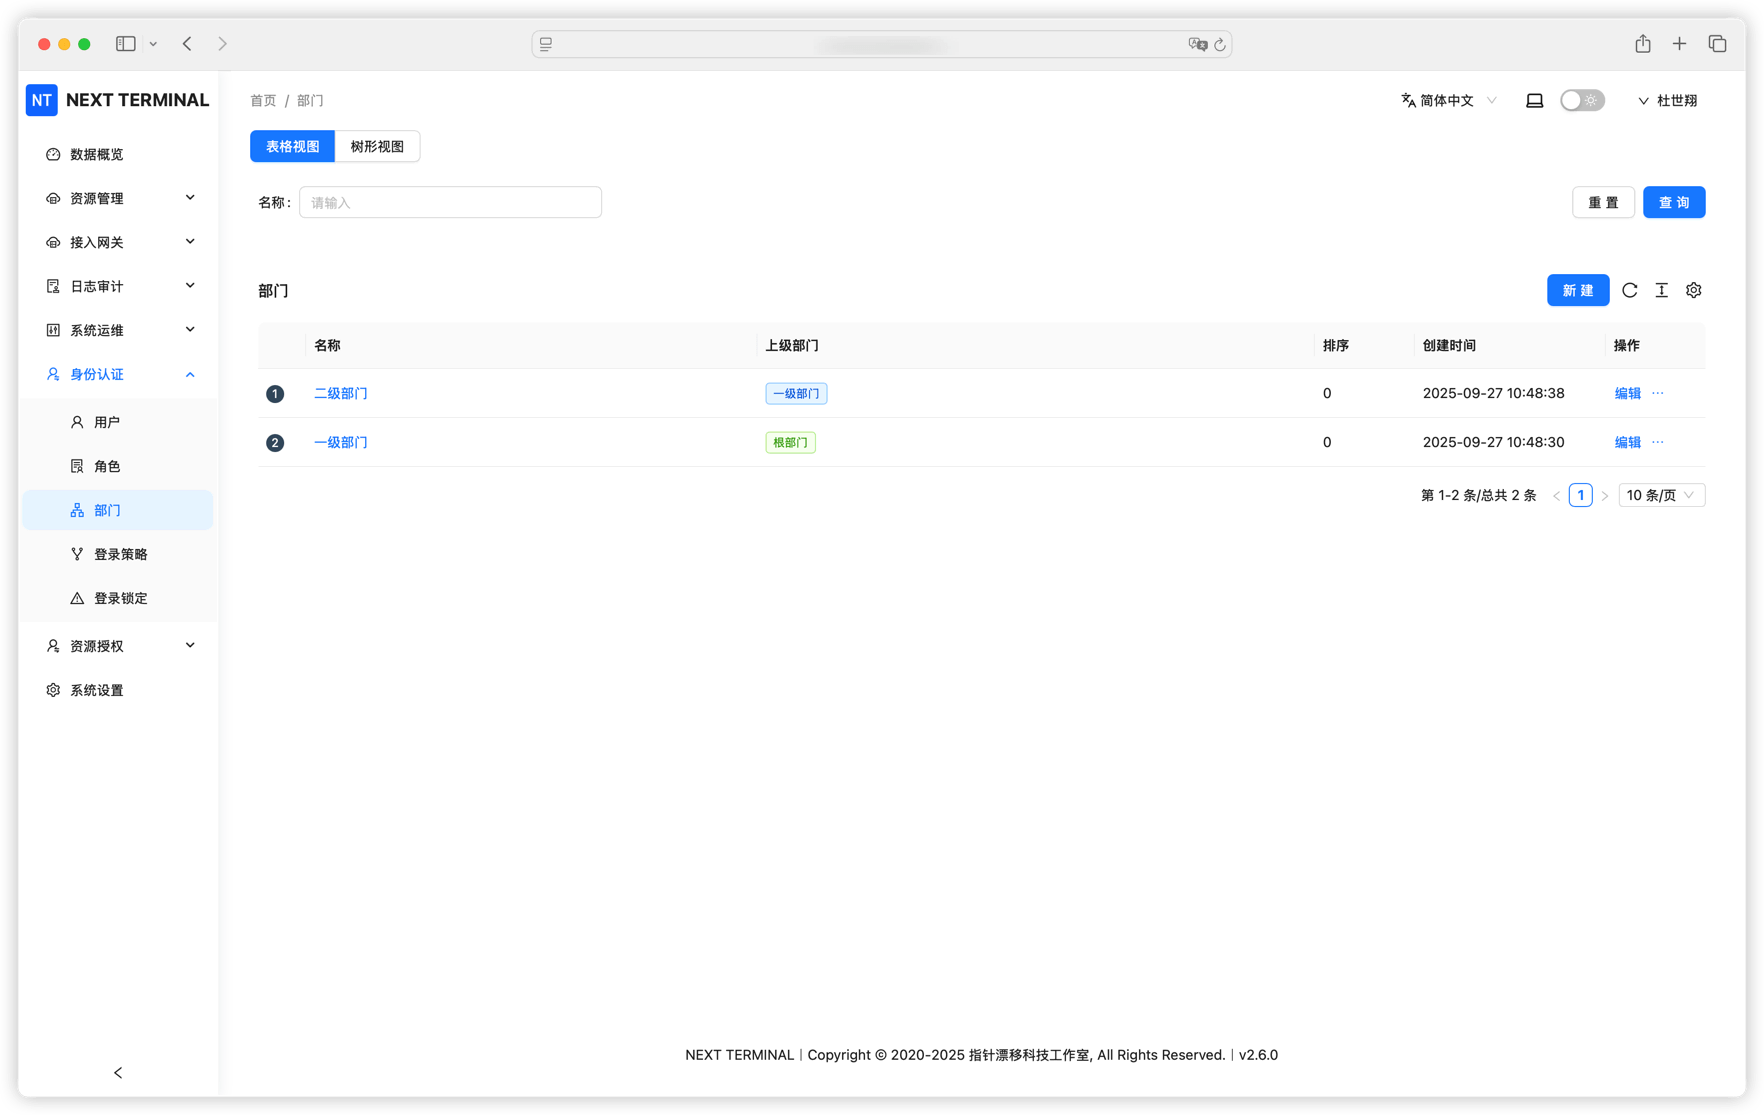1764x1115 pixels.
Task: Open the table density icon
Action: pos(1661,290)
